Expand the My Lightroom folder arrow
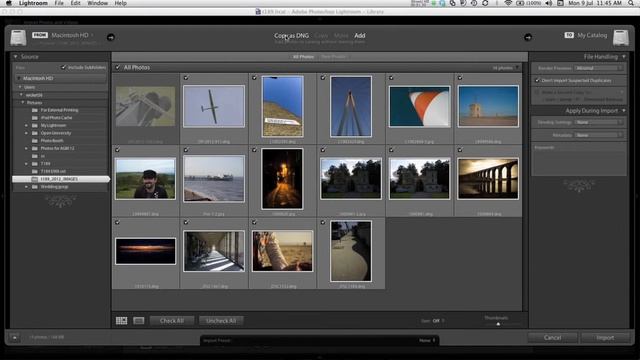 [27, 125]
